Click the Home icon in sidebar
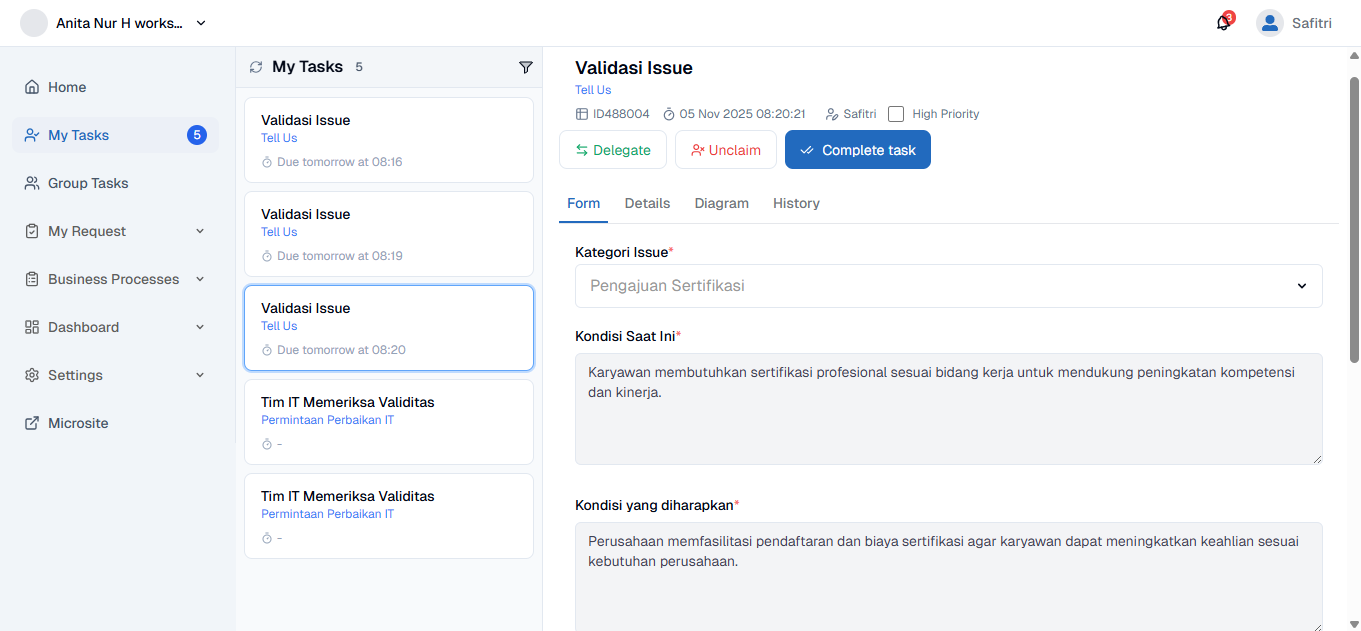The image size is (1361, 631). coord(32,87)
